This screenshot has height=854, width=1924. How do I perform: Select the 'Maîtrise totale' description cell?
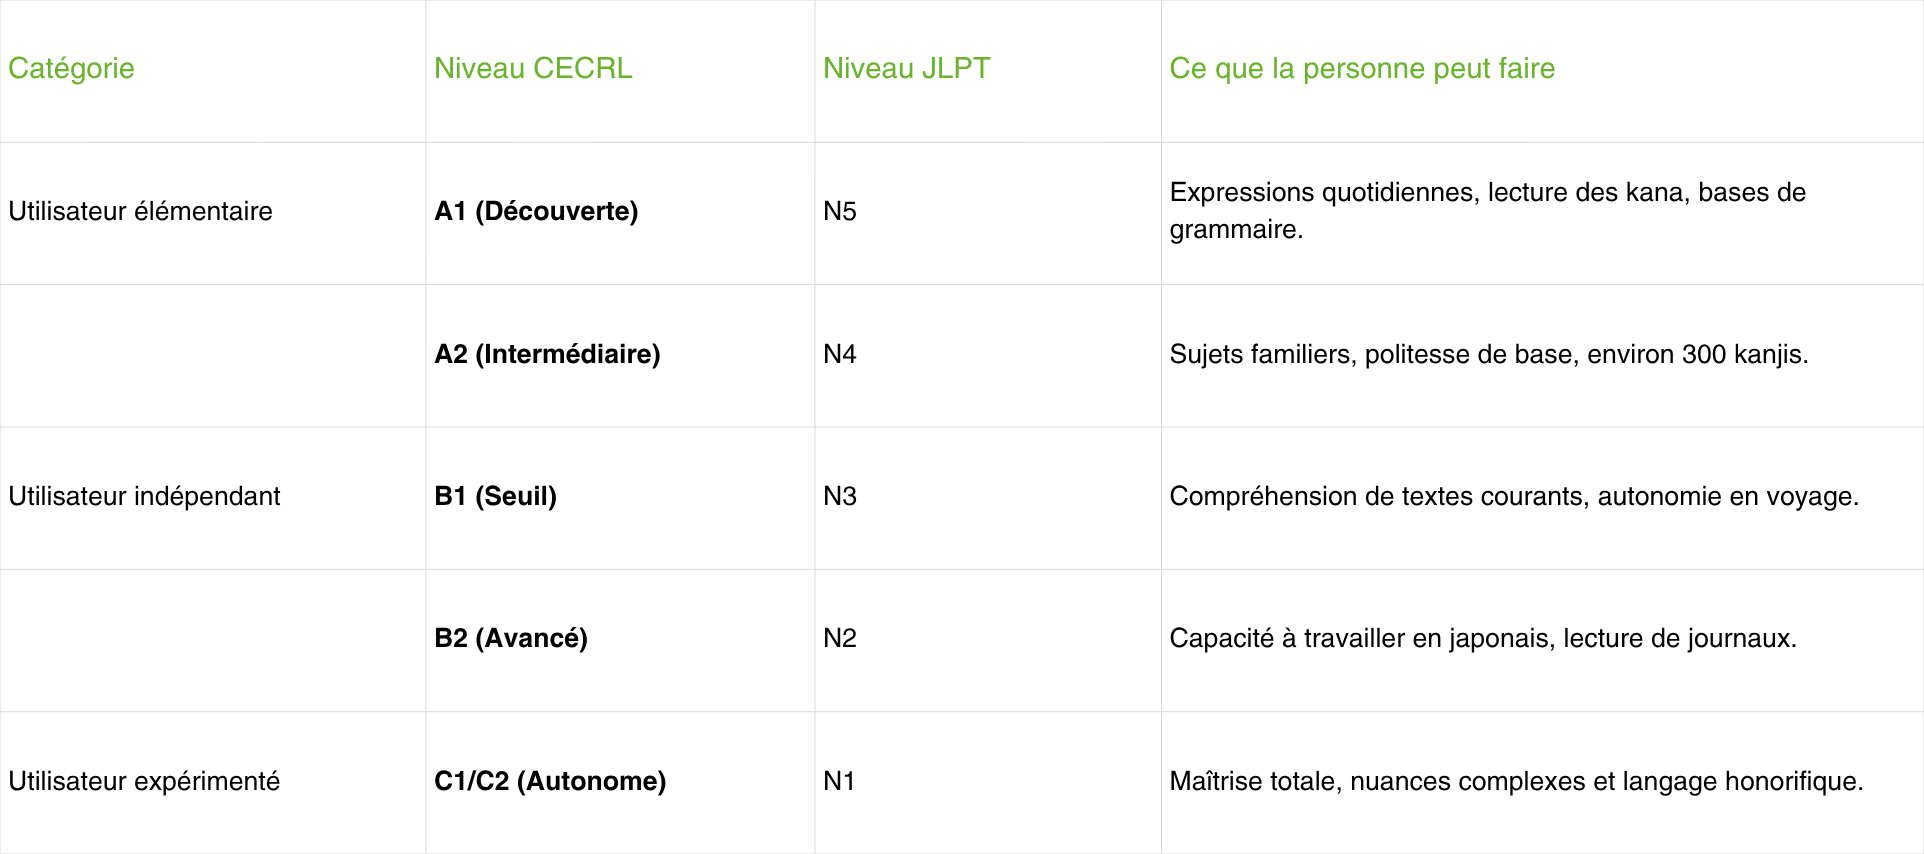pyautogui.click(x=1516, y=781)
